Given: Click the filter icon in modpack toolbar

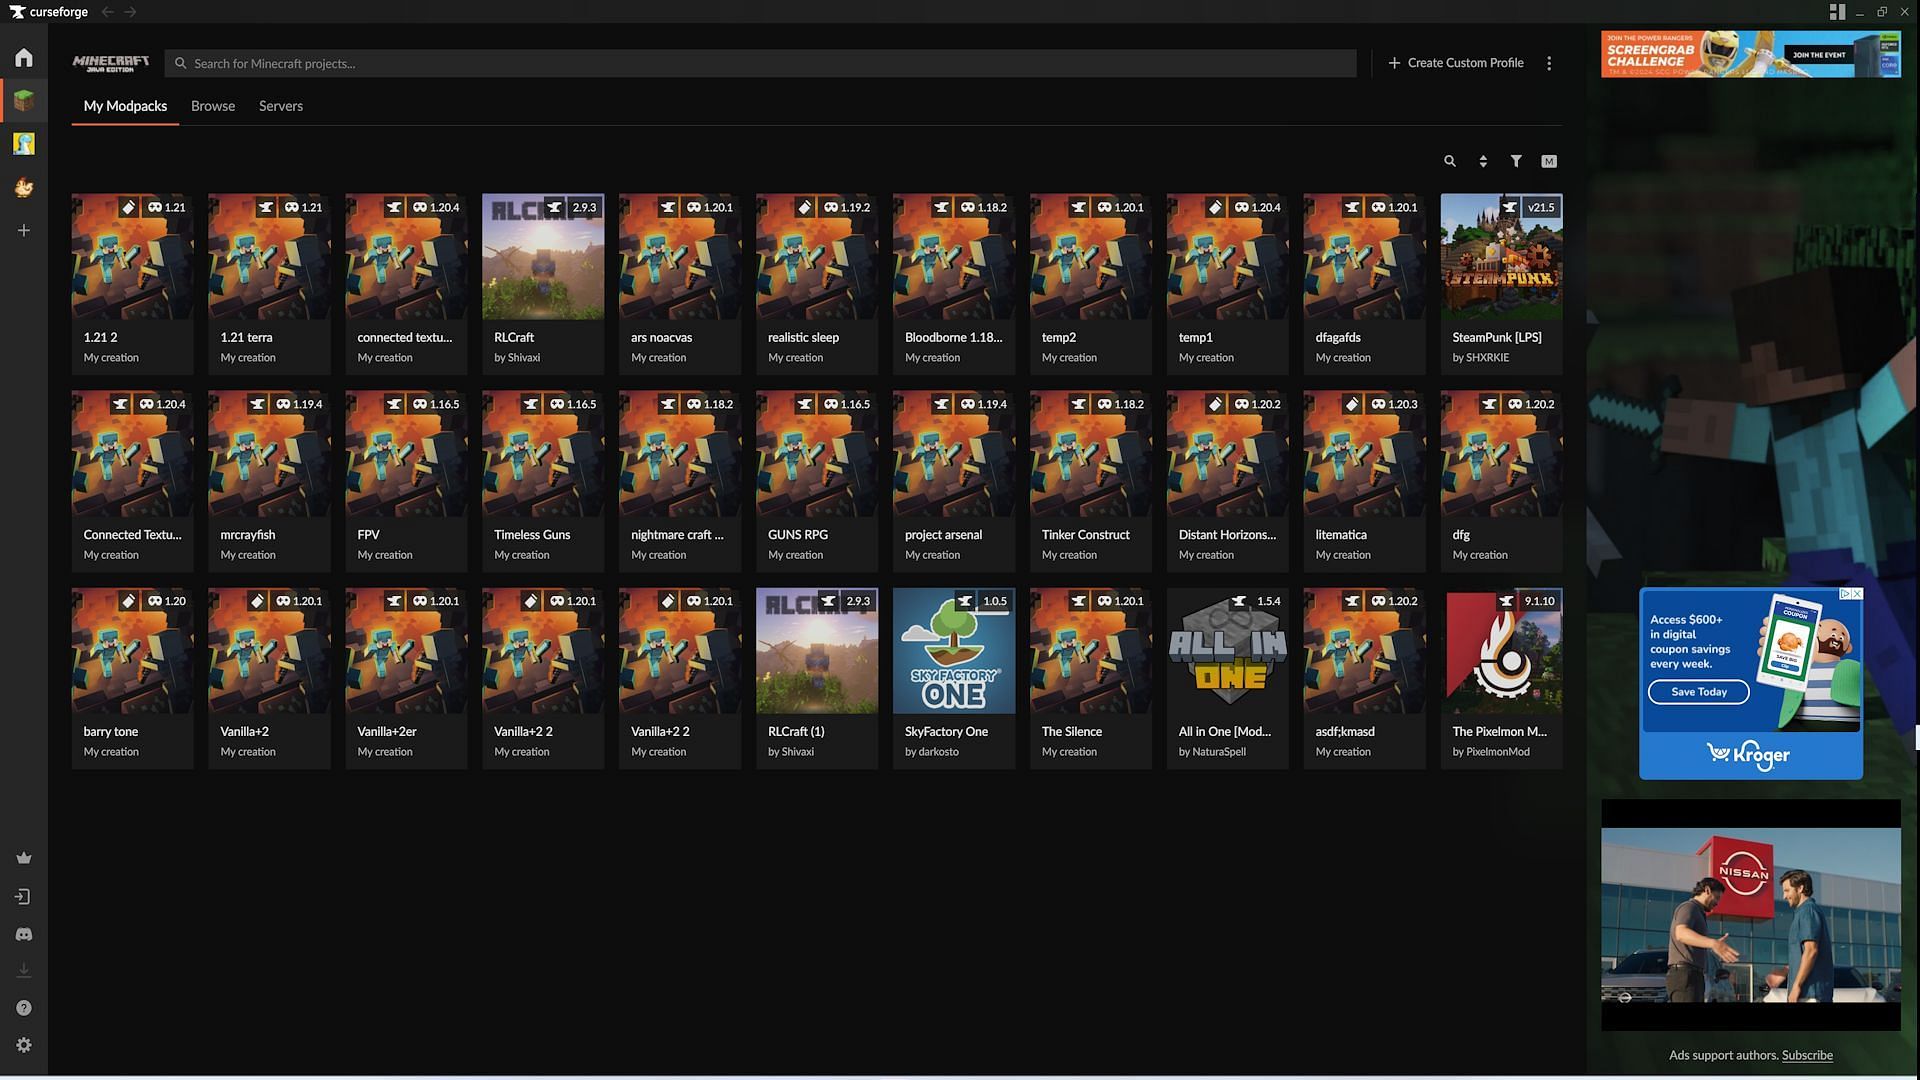Looking at the screenshot, I should 1515,161.
